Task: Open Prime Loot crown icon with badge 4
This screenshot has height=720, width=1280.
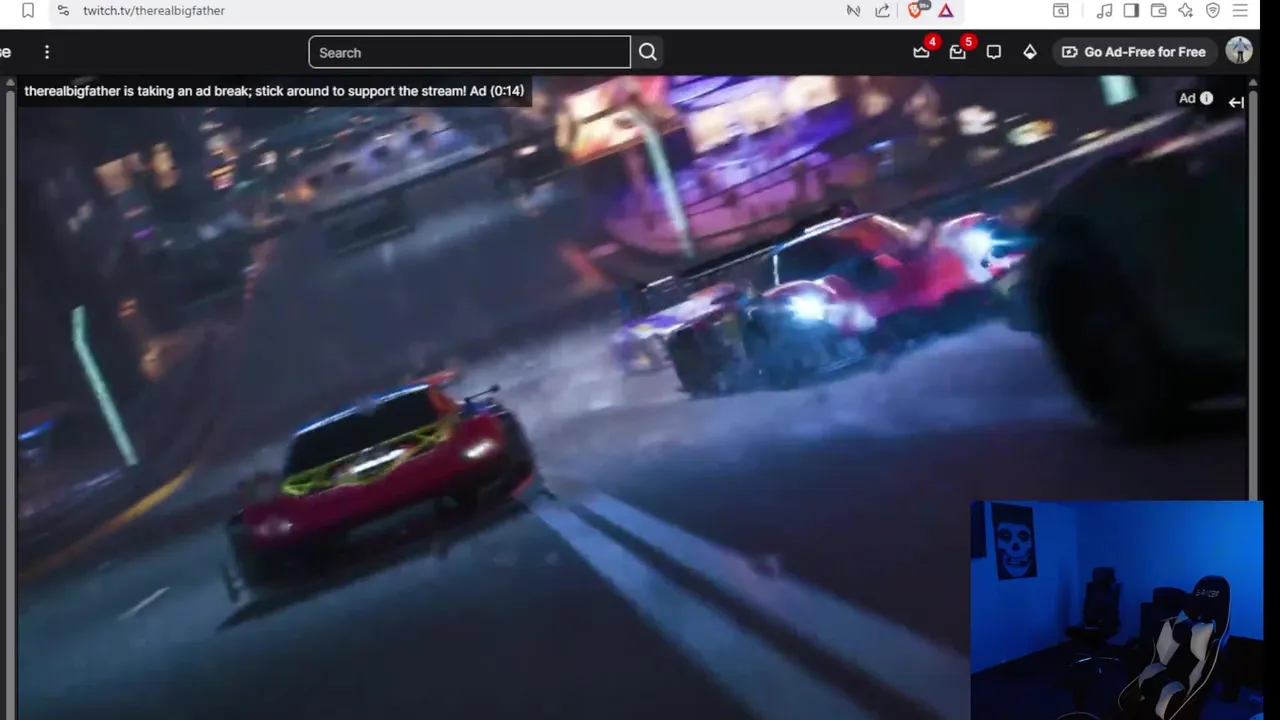Action: click(922, 52)
